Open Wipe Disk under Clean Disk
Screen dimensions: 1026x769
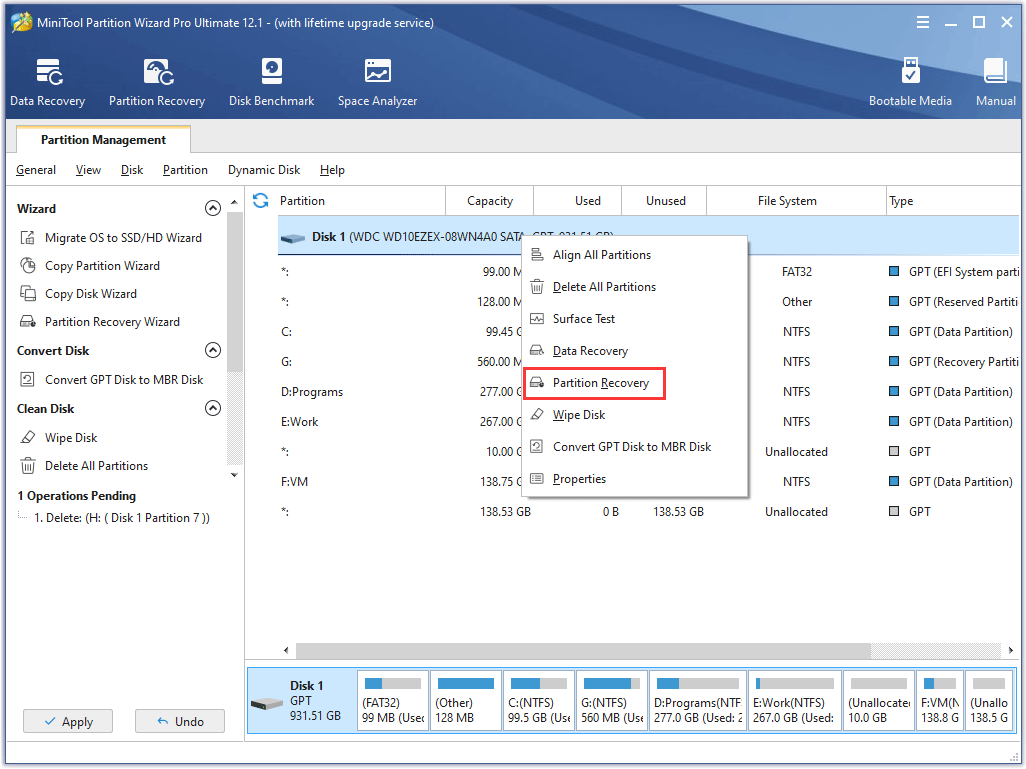point(74,437)
